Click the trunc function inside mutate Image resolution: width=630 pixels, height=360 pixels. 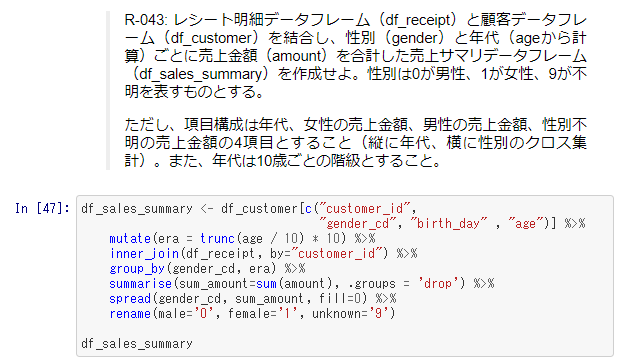coord(217,239)
